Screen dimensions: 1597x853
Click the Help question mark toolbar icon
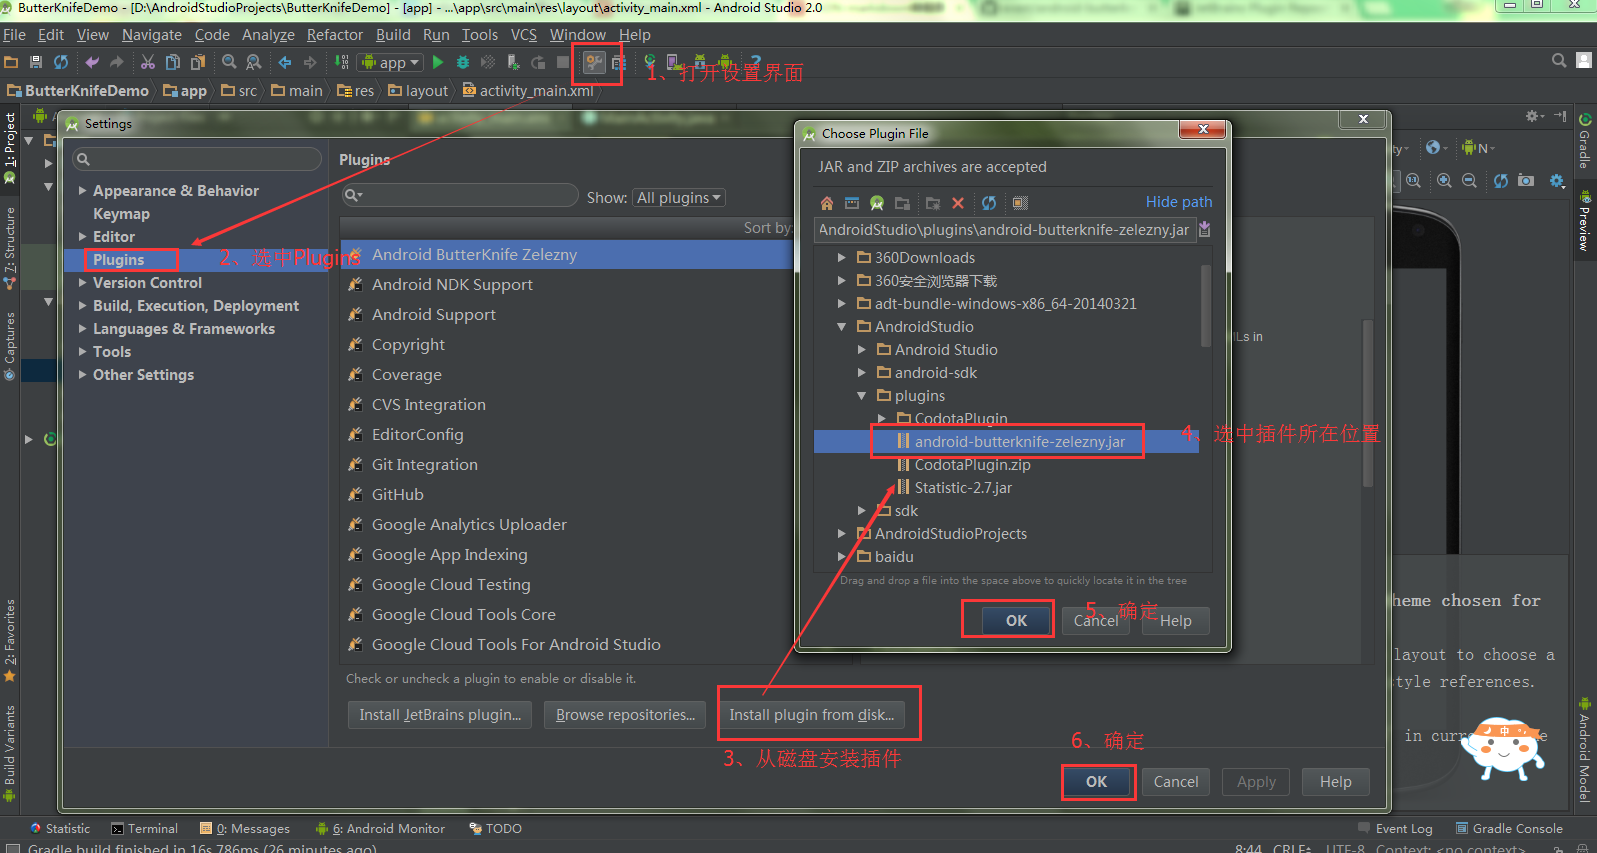[755, 62]
